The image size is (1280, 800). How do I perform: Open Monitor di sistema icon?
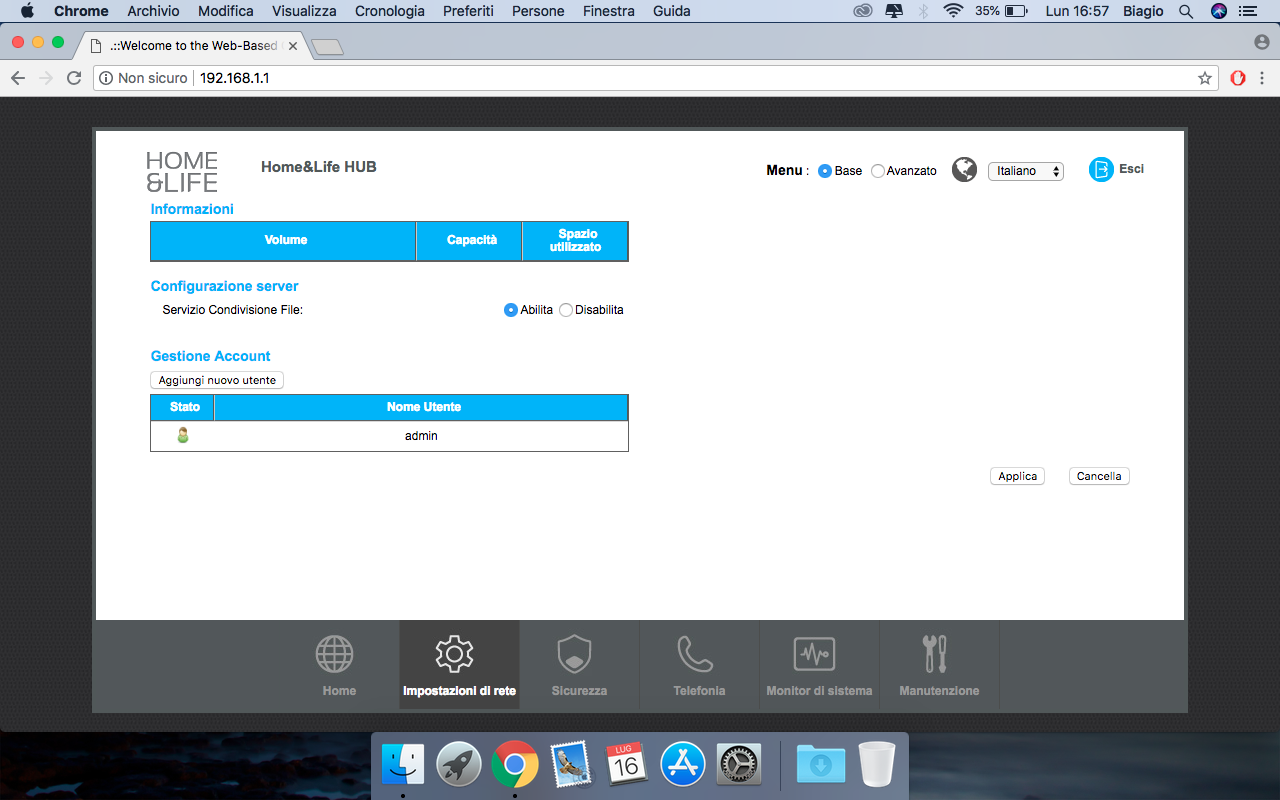pyautogui.click(x=814, y=654)
